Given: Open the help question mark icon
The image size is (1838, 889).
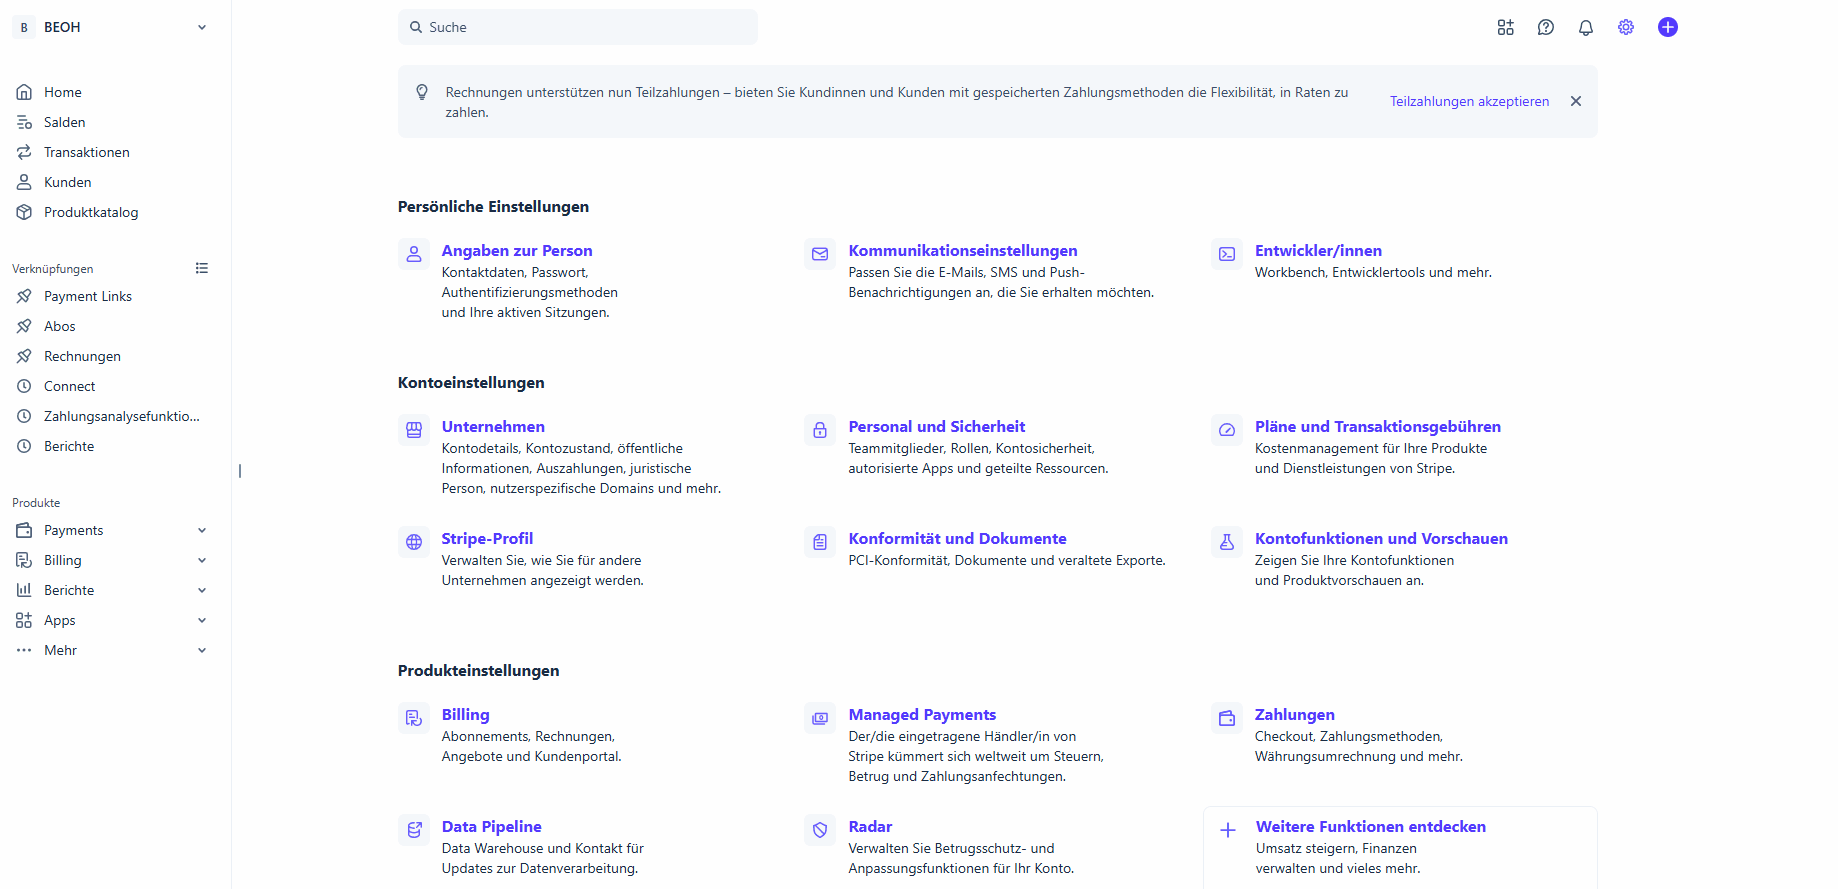Looking at the screenshot, I should (x=1545, y=27).
